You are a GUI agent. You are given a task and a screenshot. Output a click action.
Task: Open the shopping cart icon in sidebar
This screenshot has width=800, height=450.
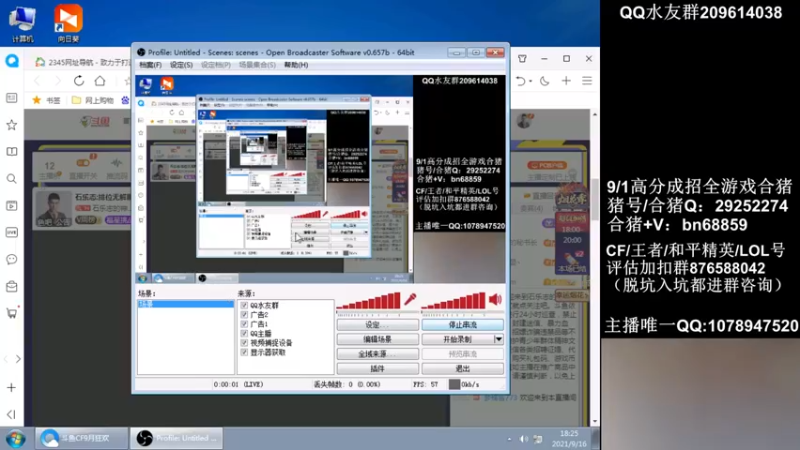[x=11, y=313]
